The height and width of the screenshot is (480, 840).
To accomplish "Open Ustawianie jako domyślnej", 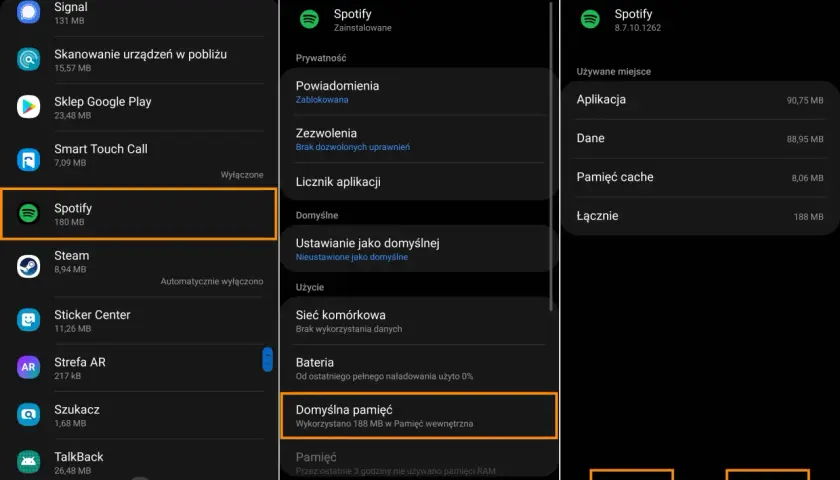I will click(x=419, y=249).
